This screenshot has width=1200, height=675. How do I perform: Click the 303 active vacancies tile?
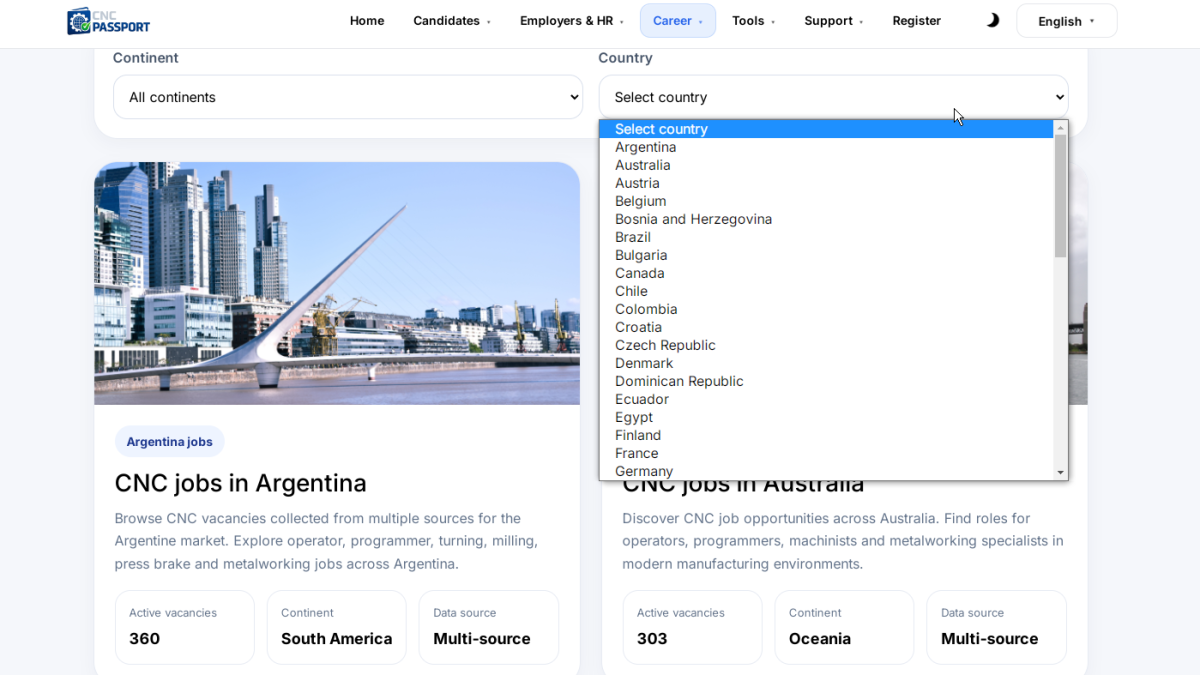pyautogui.click(x=693, y=627)
